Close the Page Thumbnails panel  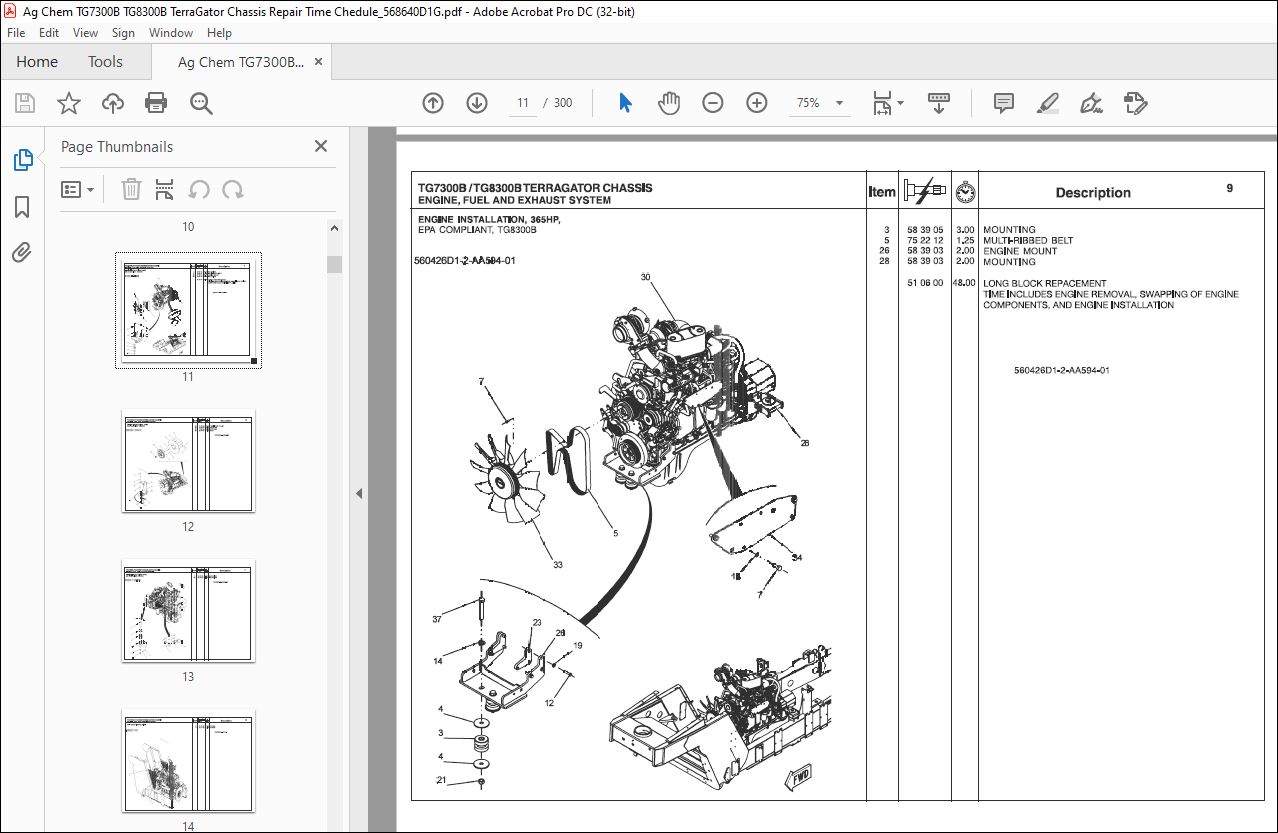[x=321, y=146]
